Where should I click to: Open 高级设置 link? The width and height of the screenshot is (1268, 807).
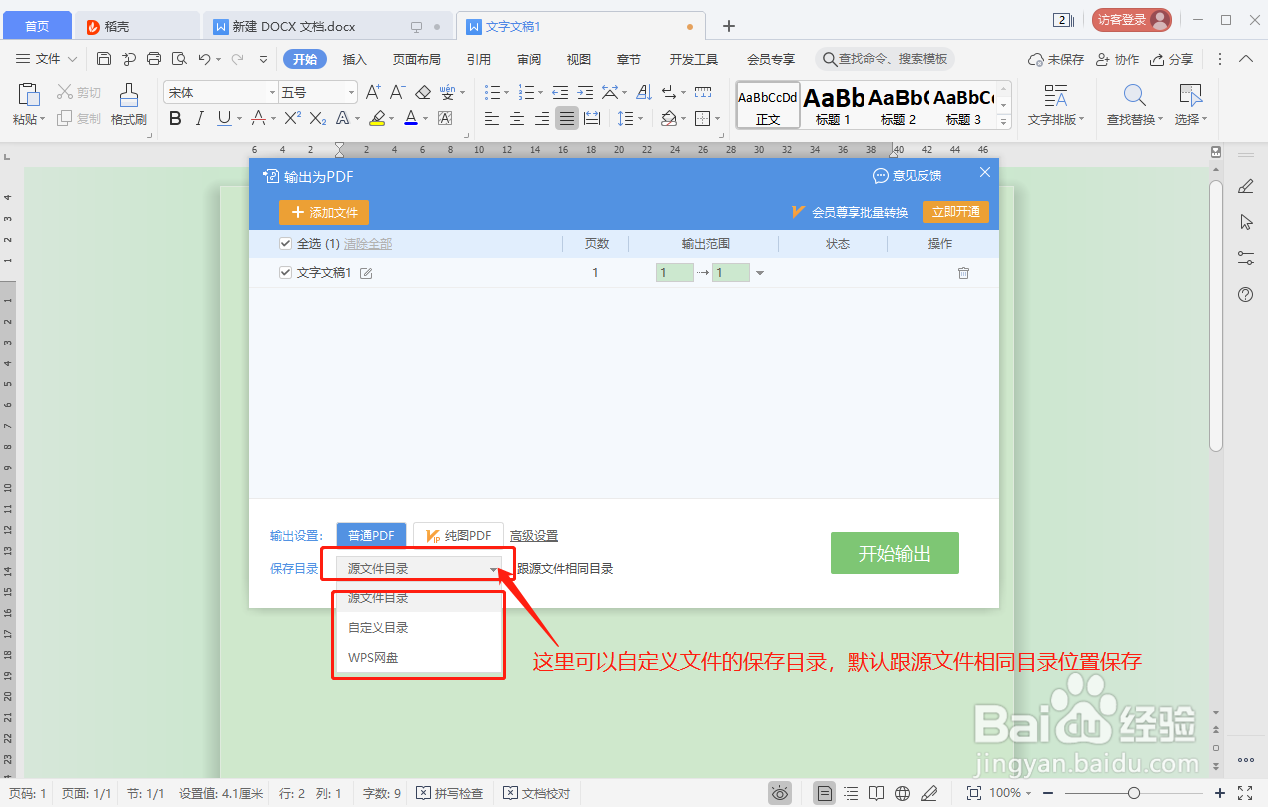click(x=534, y=536)
